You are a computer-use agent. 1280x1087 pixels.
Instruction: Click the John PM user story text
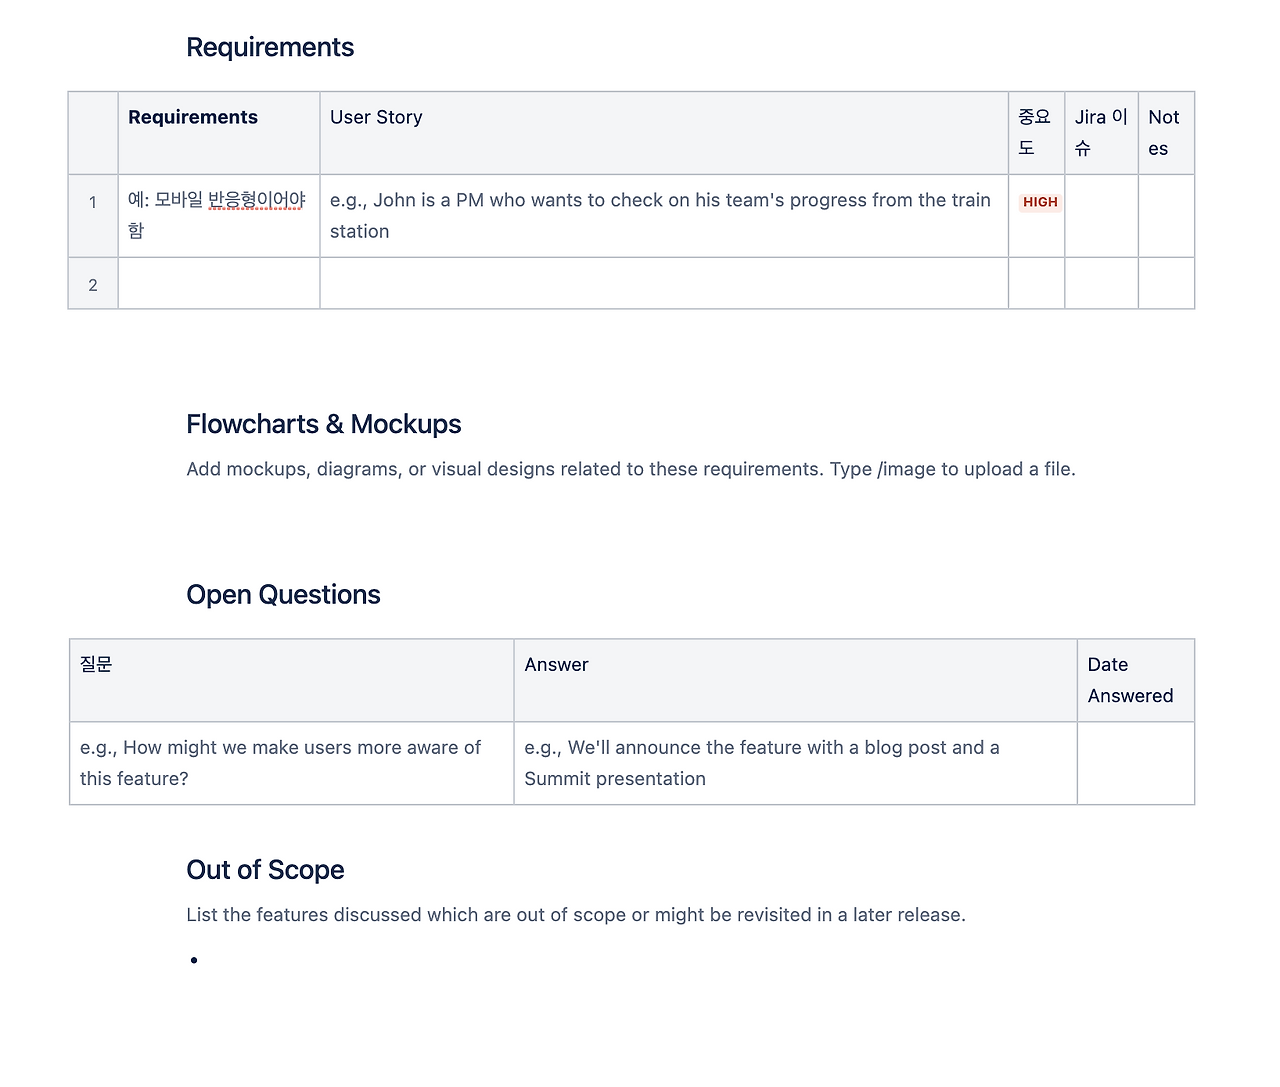(x=660, y=215)
